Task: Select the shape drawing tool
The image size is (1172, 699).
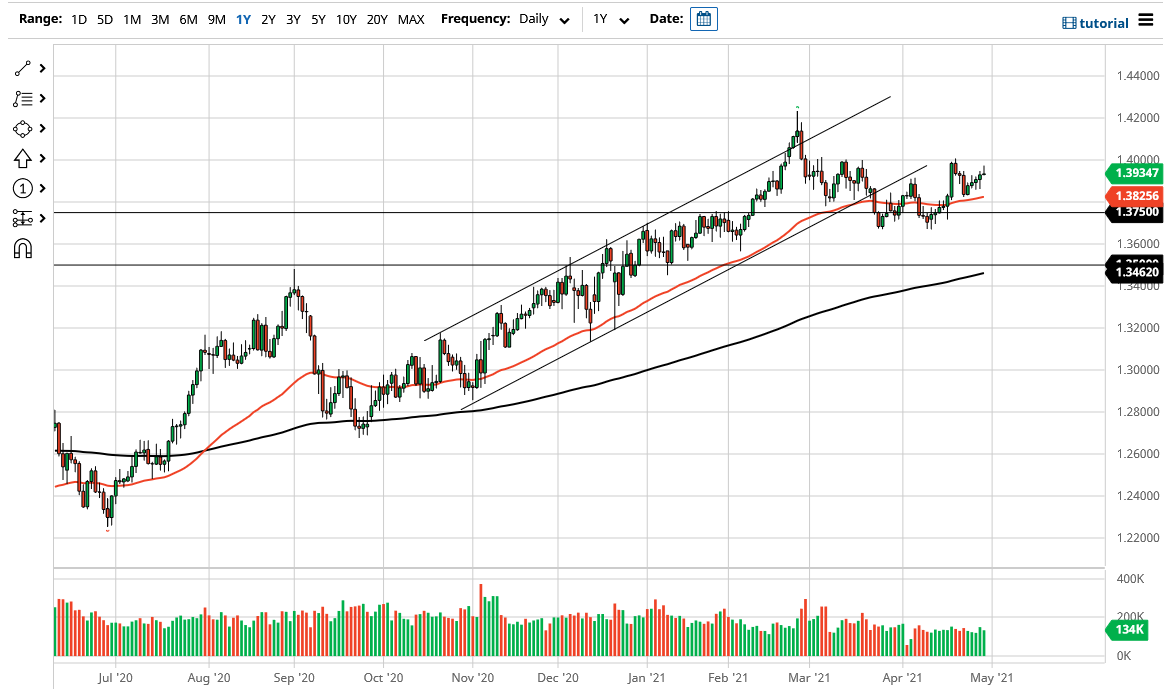Action: [20, 128]
